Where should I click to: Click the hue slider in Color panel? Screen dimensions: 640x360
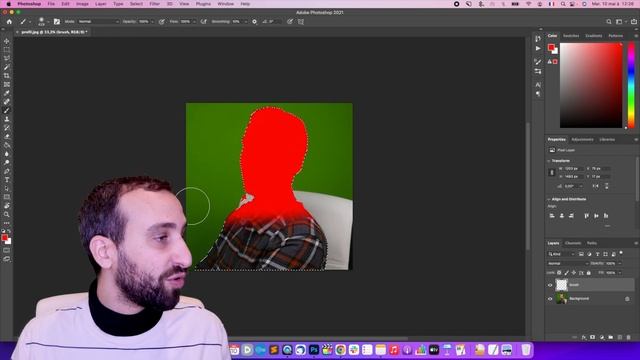[x=631, y=85]
